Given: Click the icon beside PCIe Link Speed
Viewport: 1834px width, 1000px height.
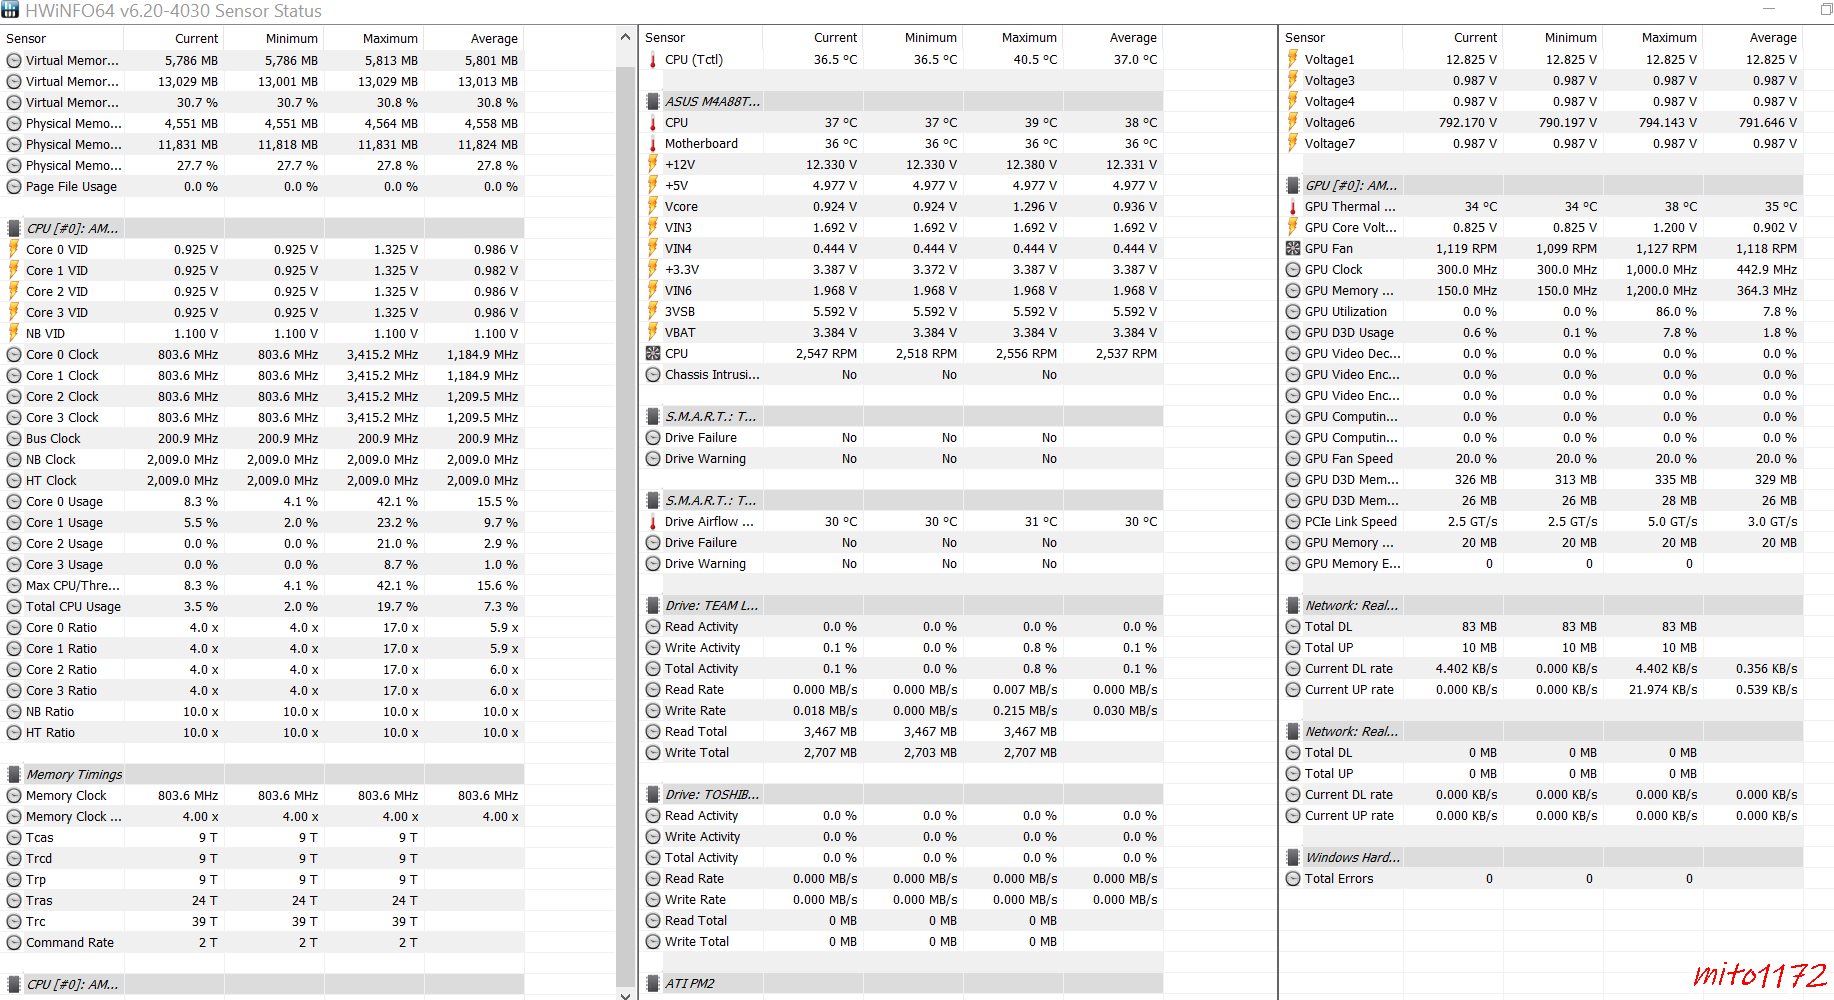Looking at the screenshot, I should click(1293, 521).
